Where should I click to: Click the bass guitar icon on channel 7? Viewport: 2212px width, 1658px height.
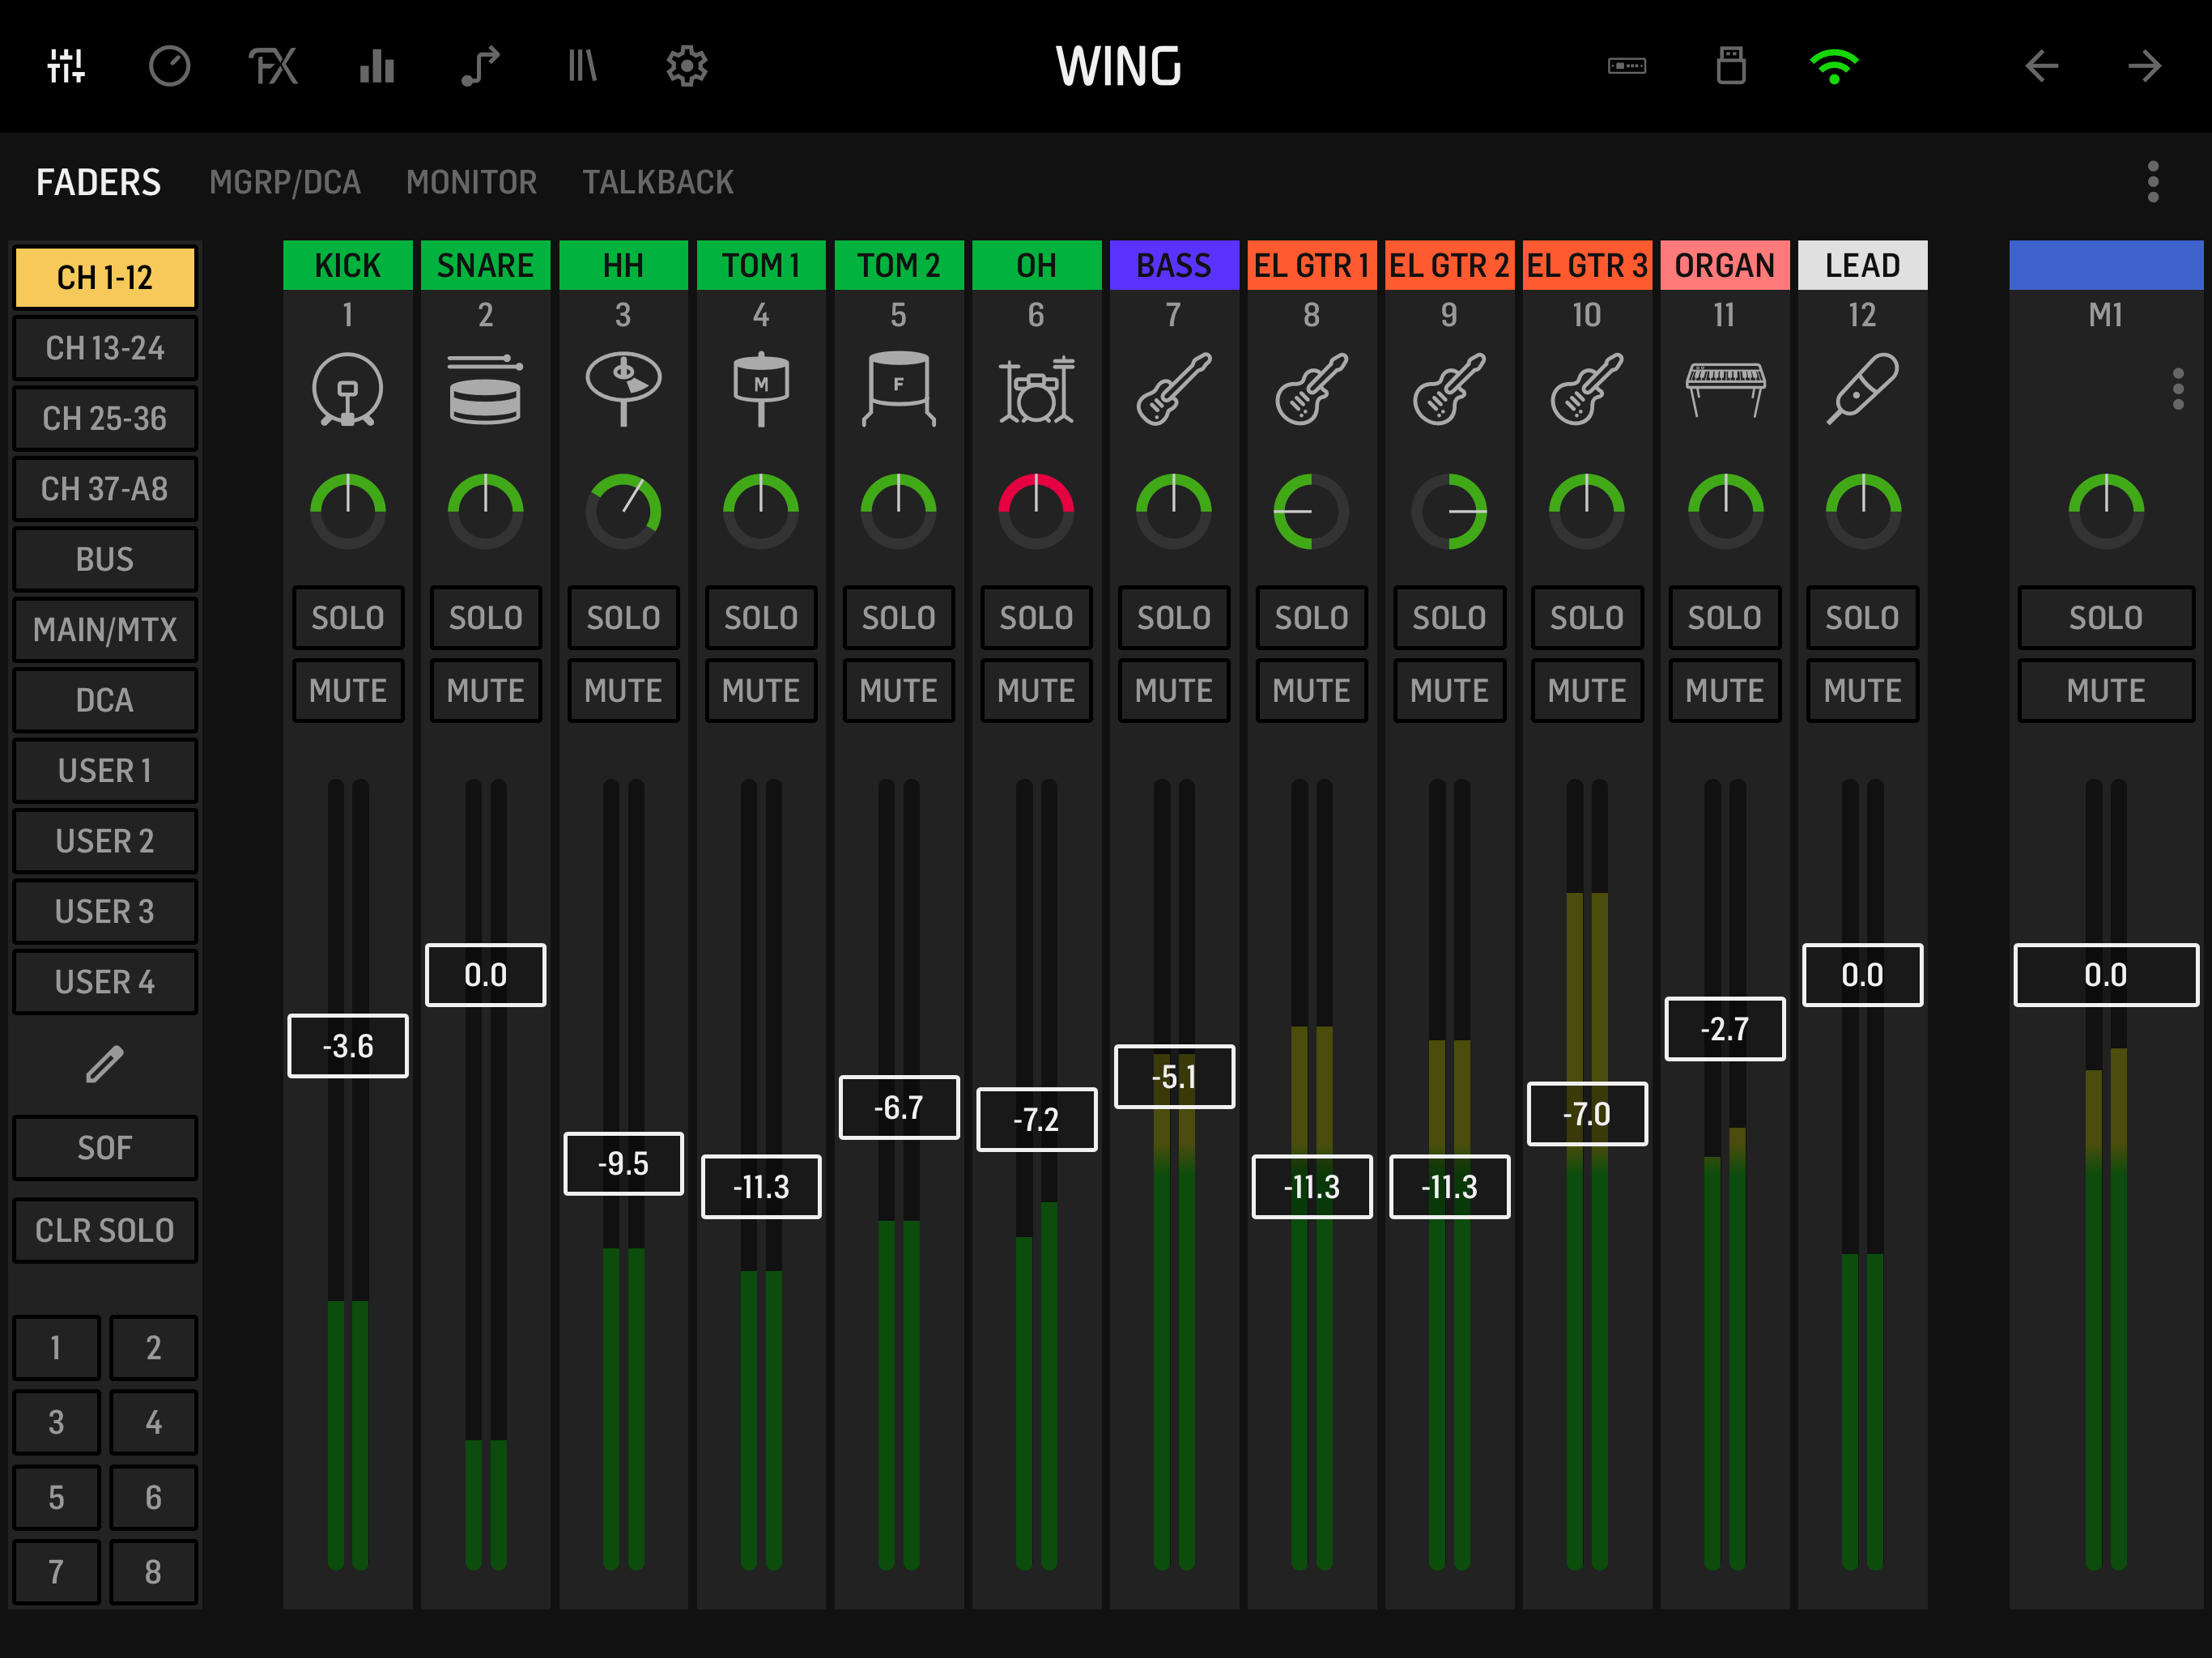tap(1174, 390)
